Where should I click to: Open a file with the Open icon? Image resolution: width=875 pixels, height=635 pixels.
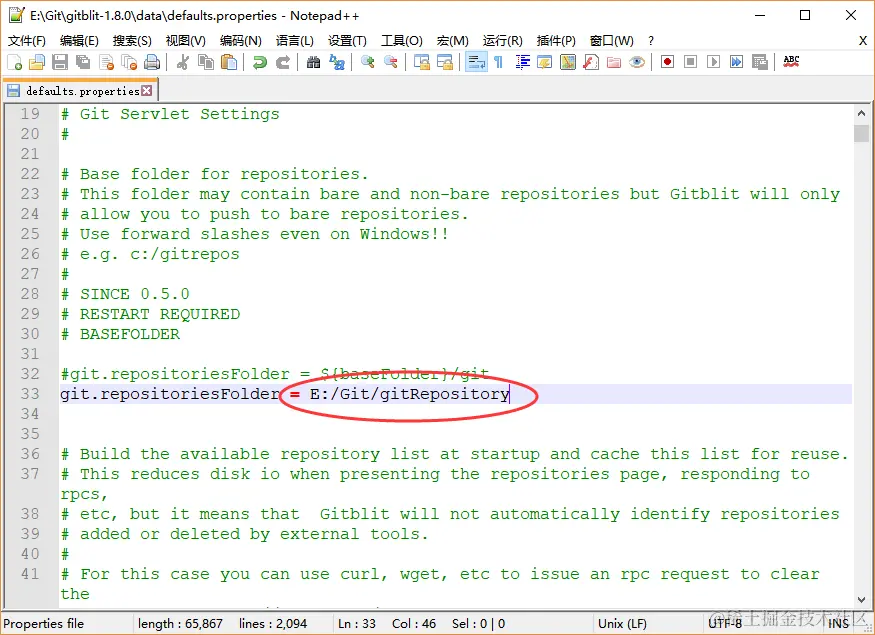click(37, 62)
